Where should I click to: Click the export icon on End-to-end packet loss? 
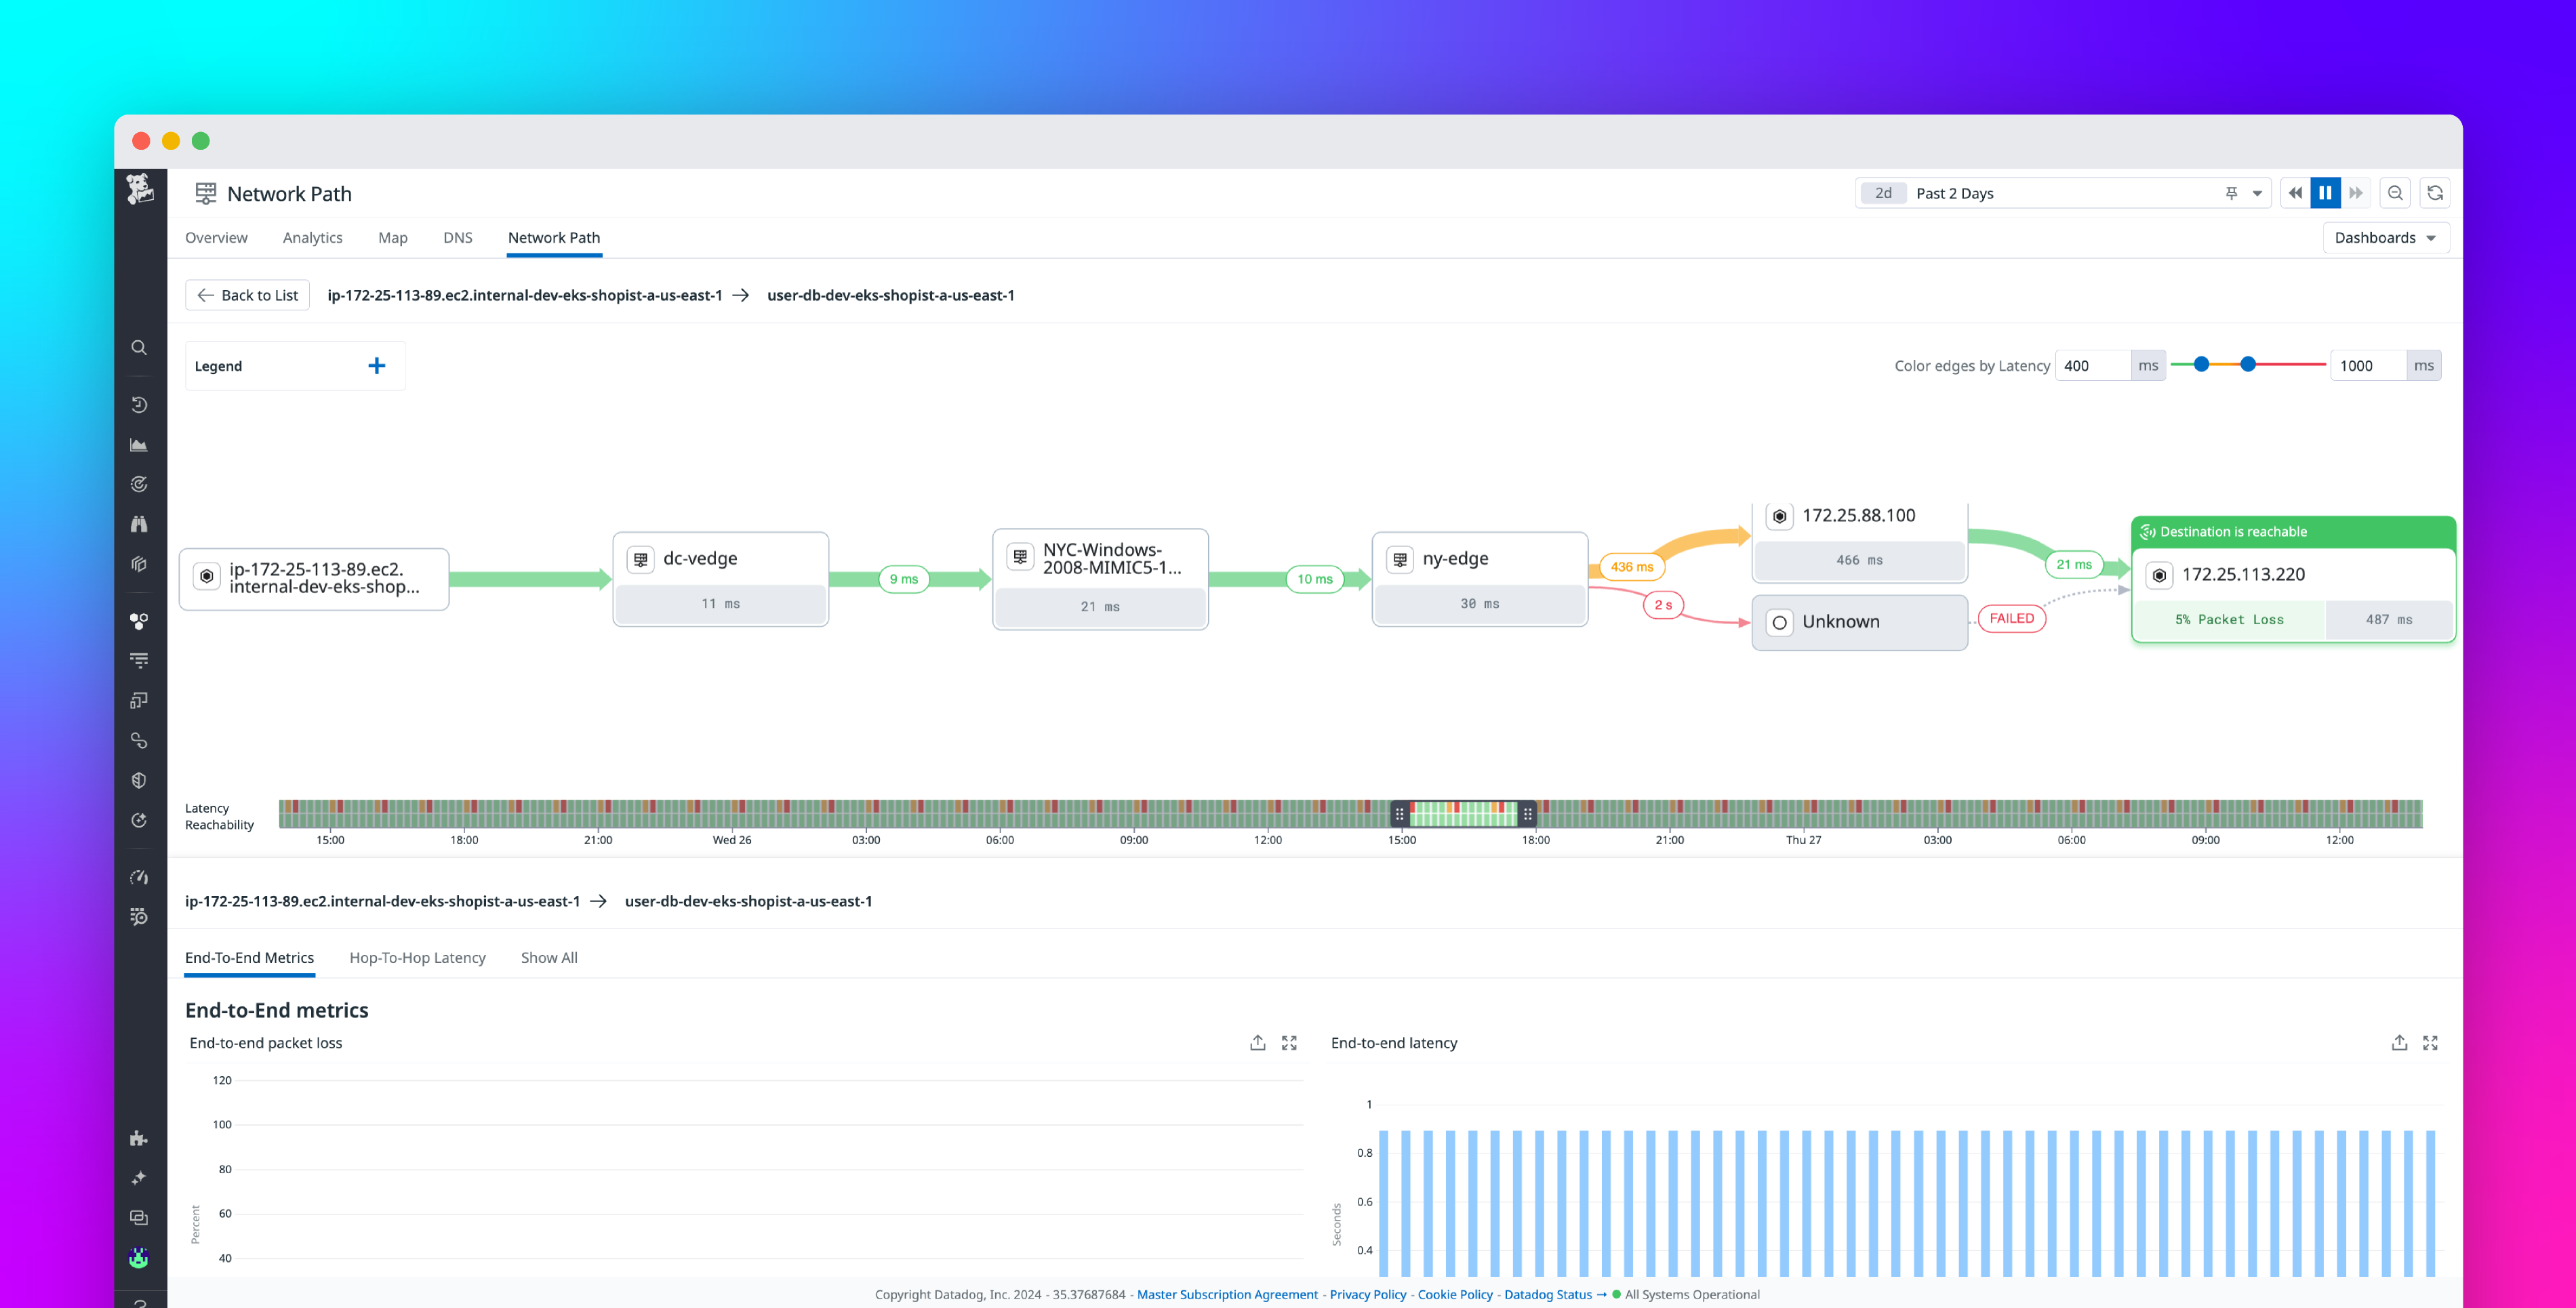(1257, 1042)
